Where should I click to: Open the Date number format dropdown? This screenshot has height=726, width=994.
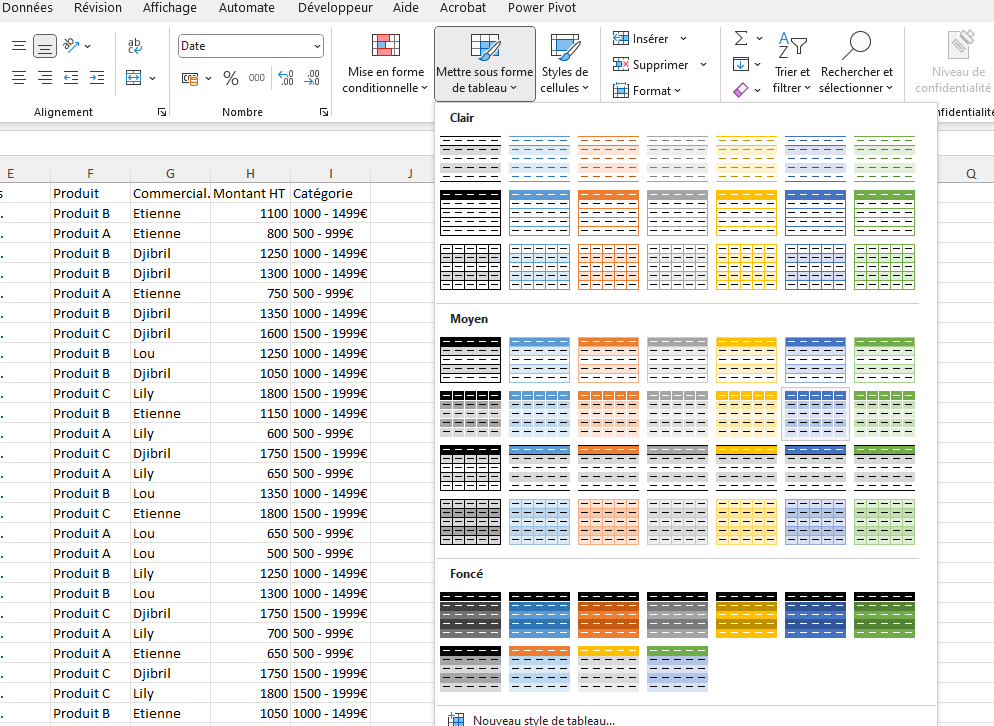[x=317, y=46]
